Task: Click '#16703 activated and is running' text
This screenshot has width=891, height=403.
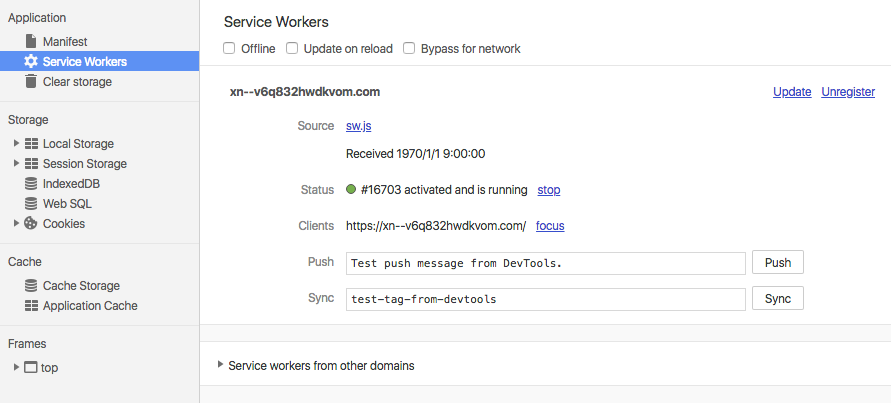Action: 444,190
